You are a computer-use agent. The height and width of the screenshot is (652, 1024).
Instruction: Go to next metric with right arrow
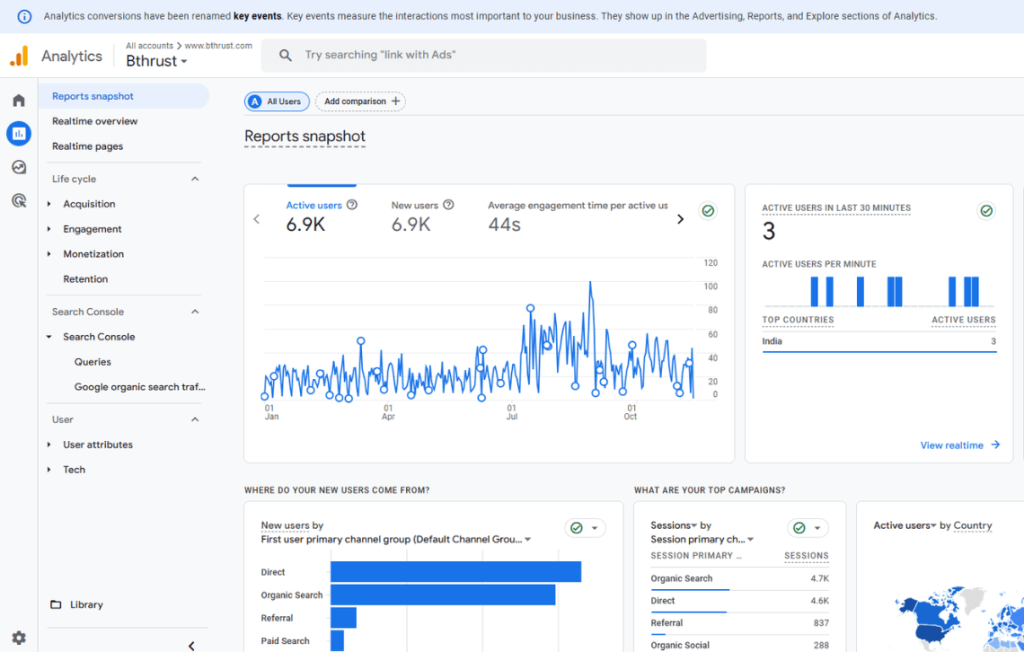(680, 219)
